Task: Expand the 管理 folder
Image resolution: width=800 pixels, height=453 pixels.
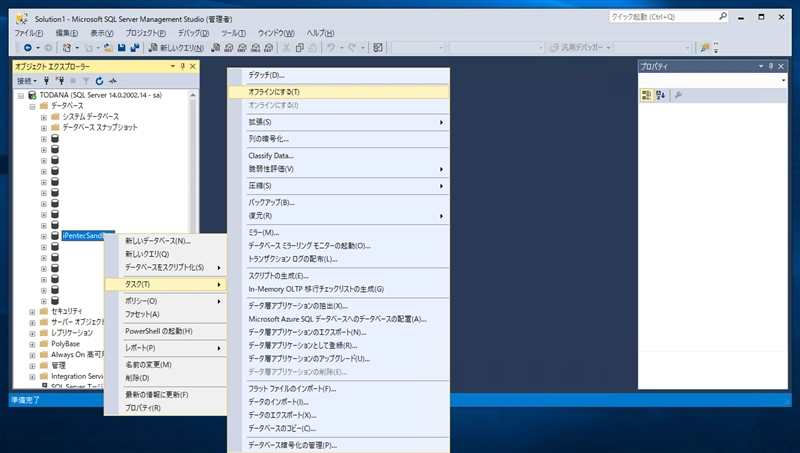Action: click(32, 366)
